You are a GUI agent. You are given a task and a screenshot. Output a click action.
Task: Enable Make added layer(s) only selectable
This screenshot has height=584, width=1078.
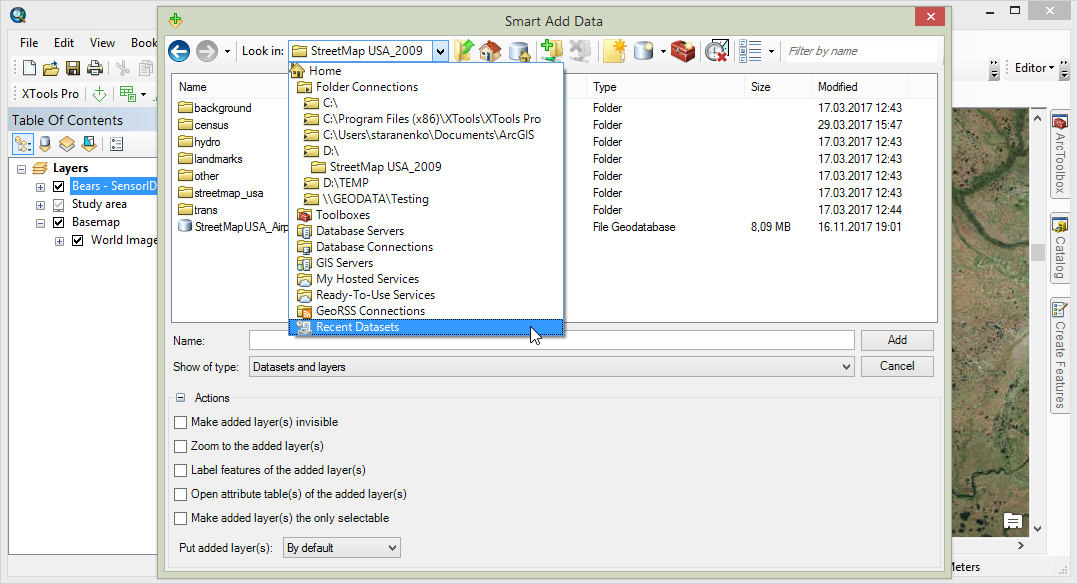[181, 519]
